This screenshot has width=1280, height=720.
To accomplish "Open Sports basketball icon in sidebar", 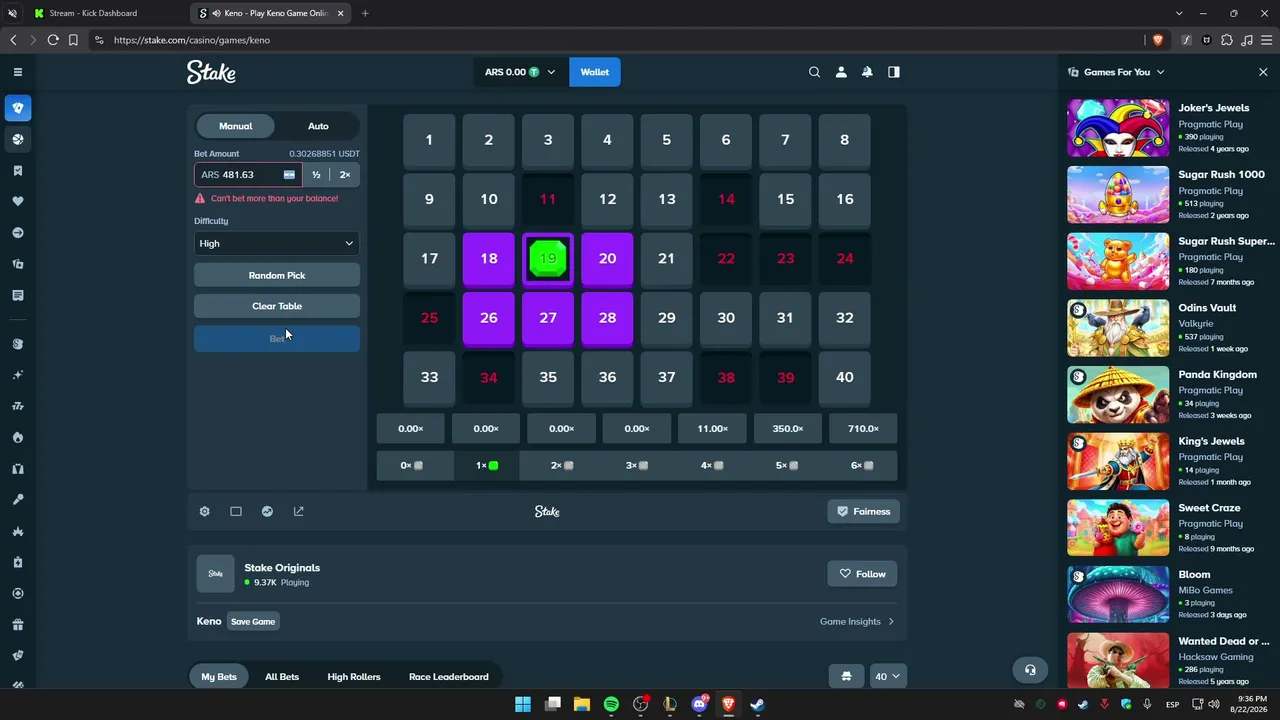I will pyautogui.click(x=18, y=139).
